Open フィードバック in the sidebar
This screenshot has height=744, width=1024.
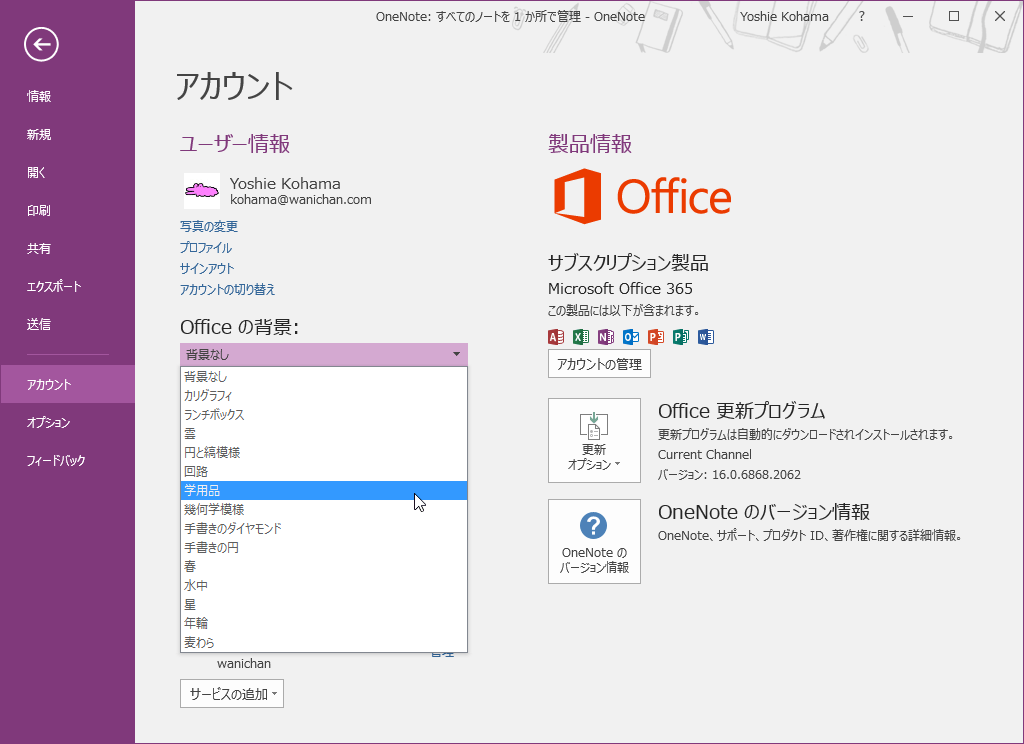point(67,460)
